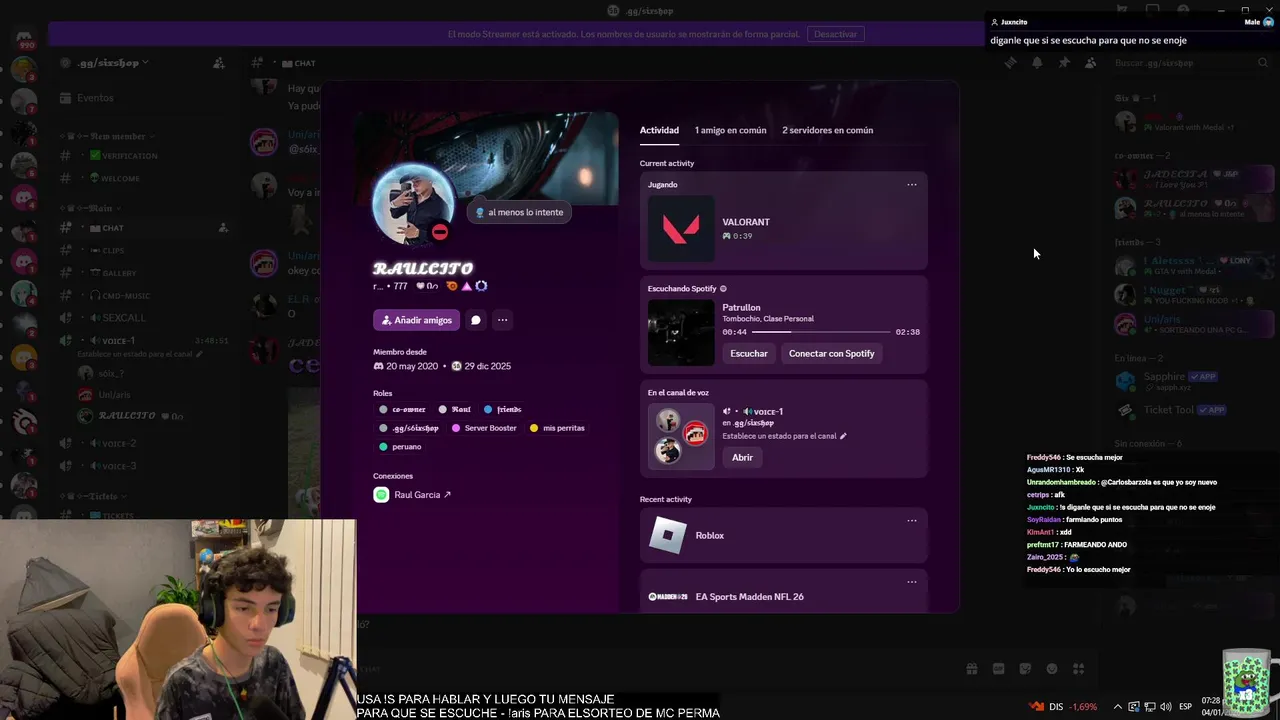Open the 2 servidores en común tab
The image size is (1280, 720).
tap(827, 130)
